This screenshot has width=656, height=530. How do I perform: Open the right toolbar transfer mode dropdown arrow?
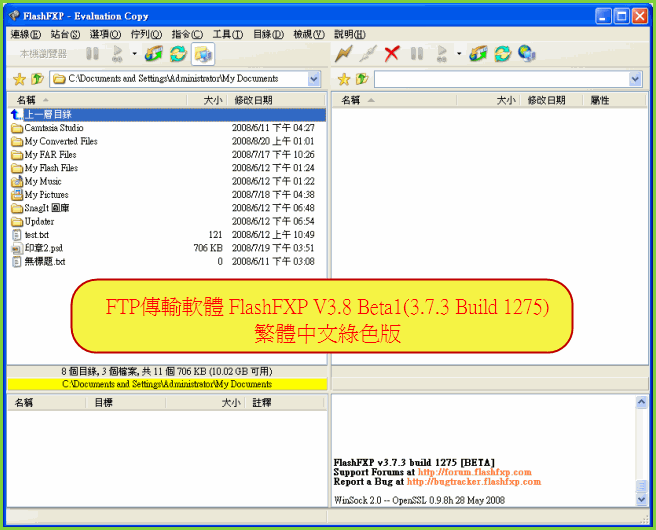click(459, 54)
